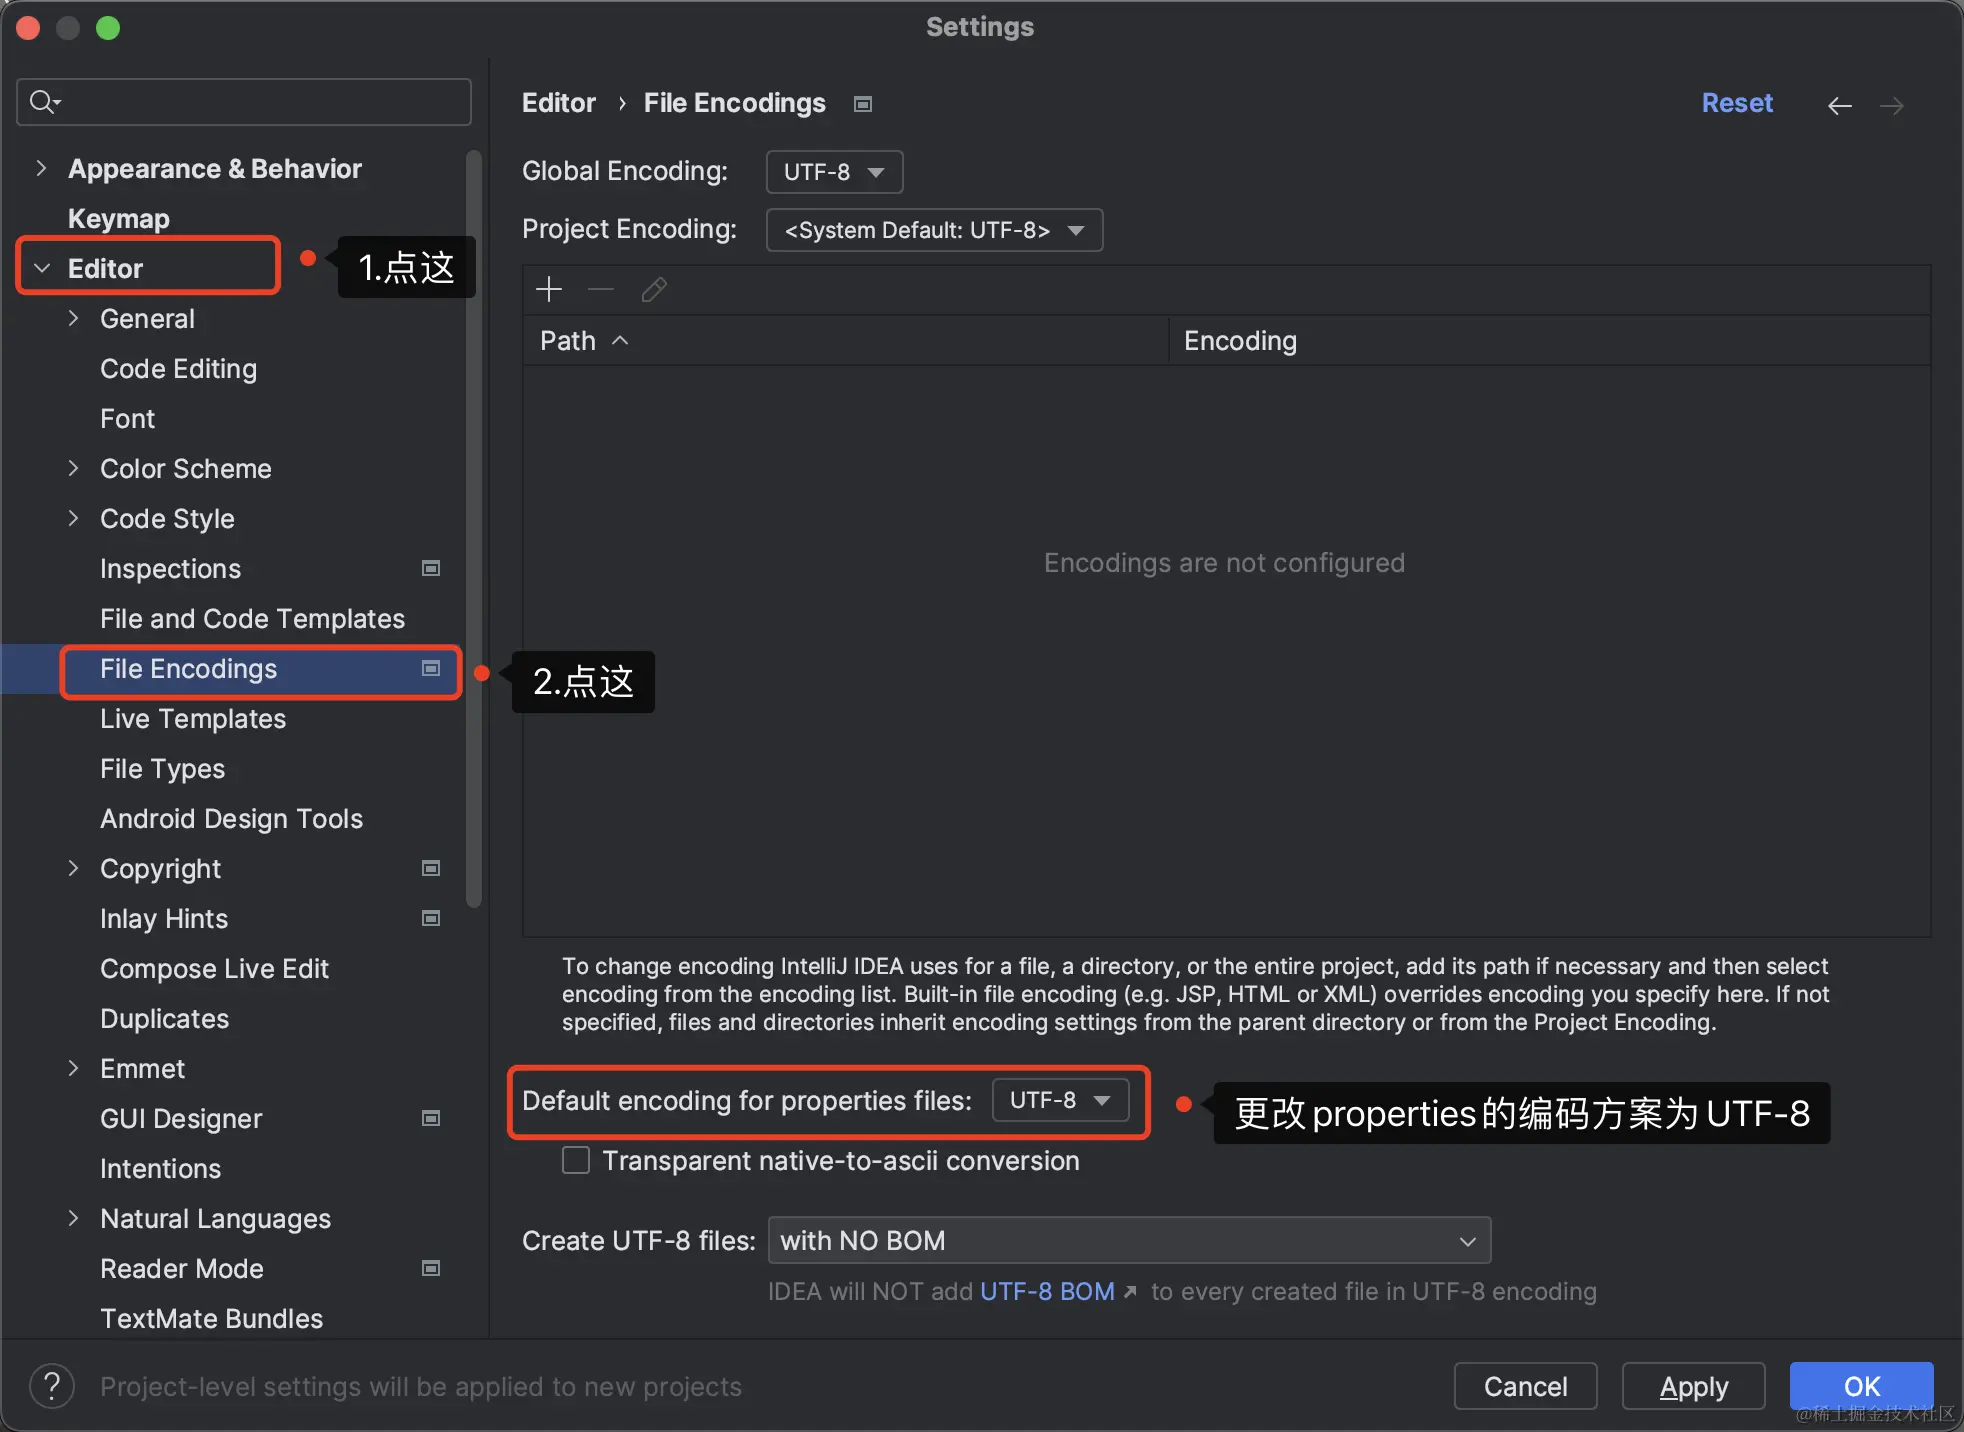
Task: Expand the Appearance & Behavior node
Action: pyautogui.click(x=41, y=168)
